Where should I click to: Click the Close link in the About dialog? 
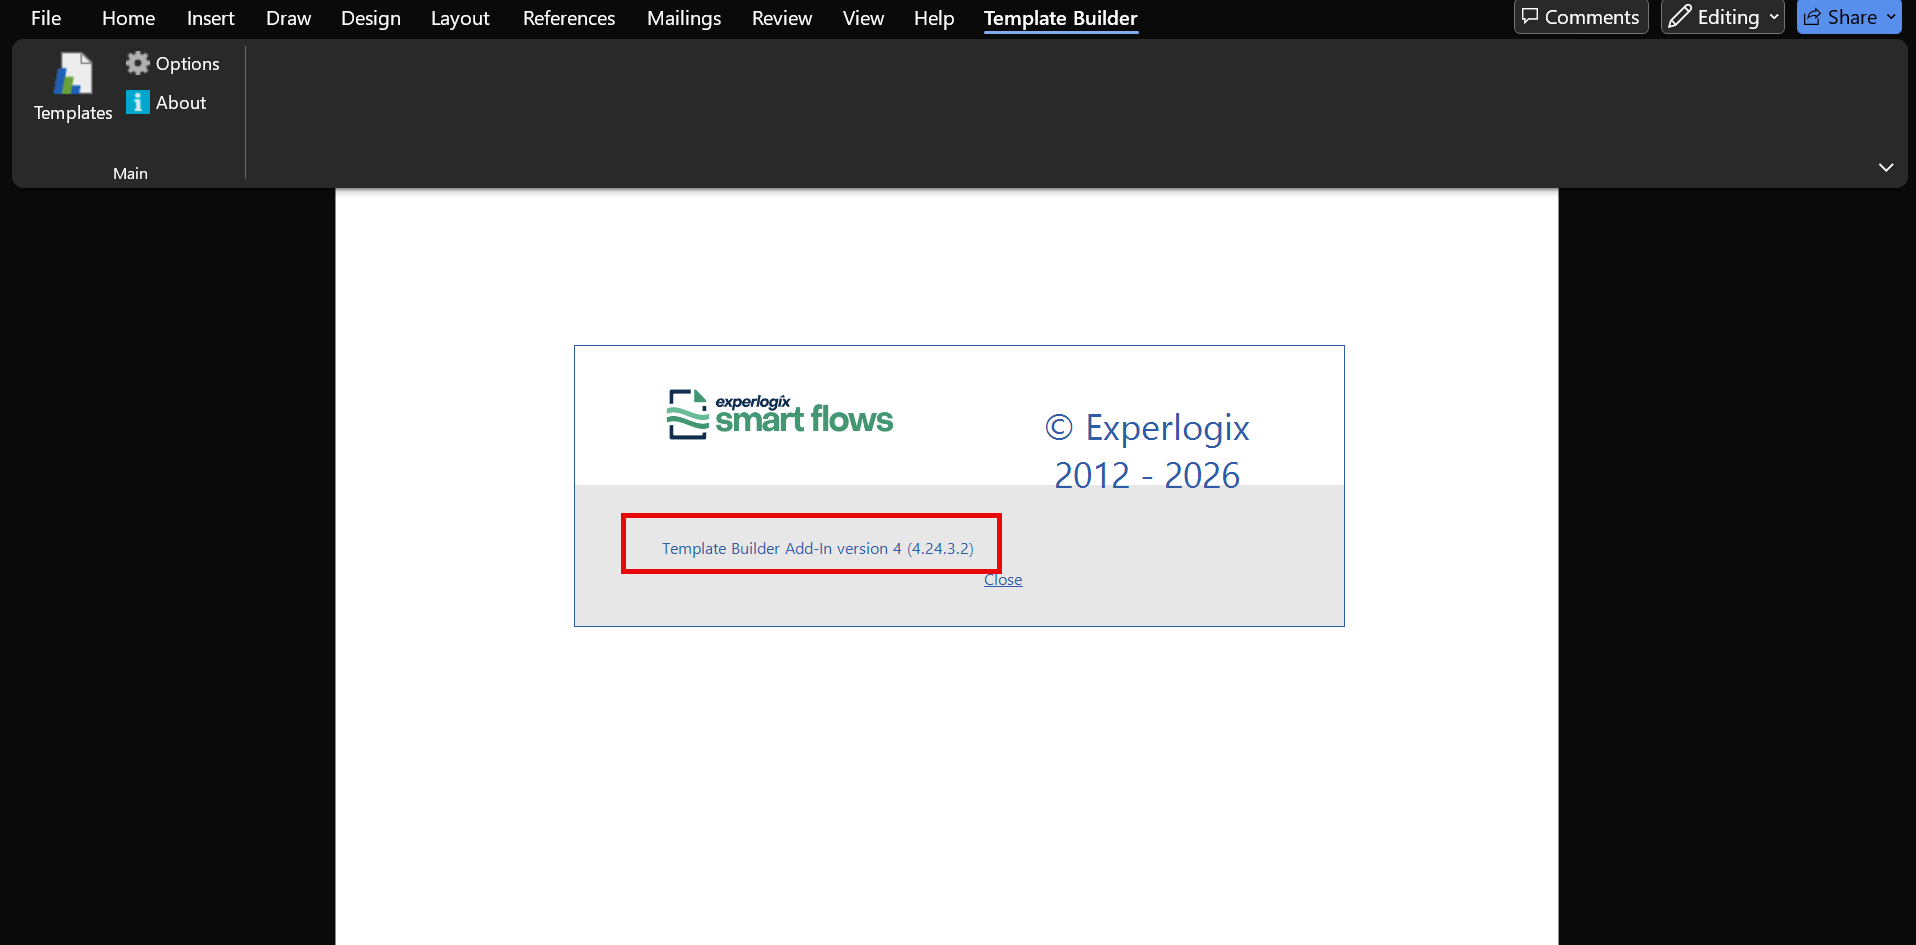[x=1003, y=580]
